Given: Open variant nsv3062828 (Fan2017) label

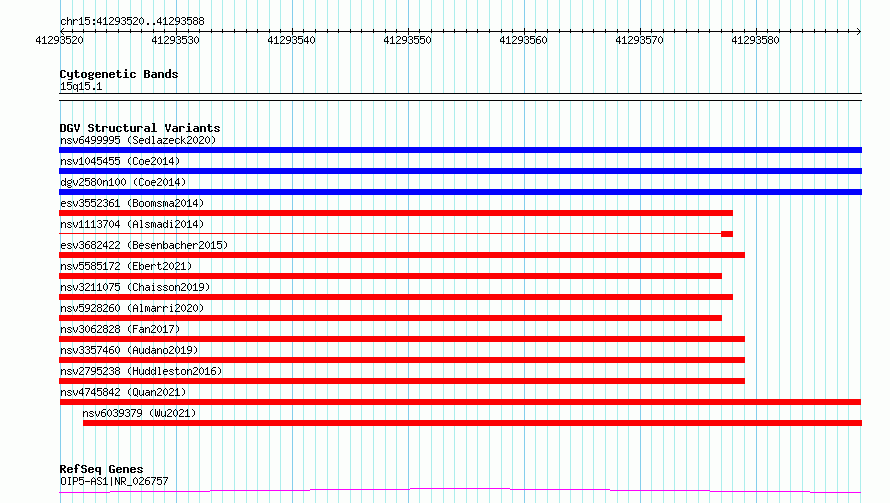Looking at the screenshot, I should [120, 329].
